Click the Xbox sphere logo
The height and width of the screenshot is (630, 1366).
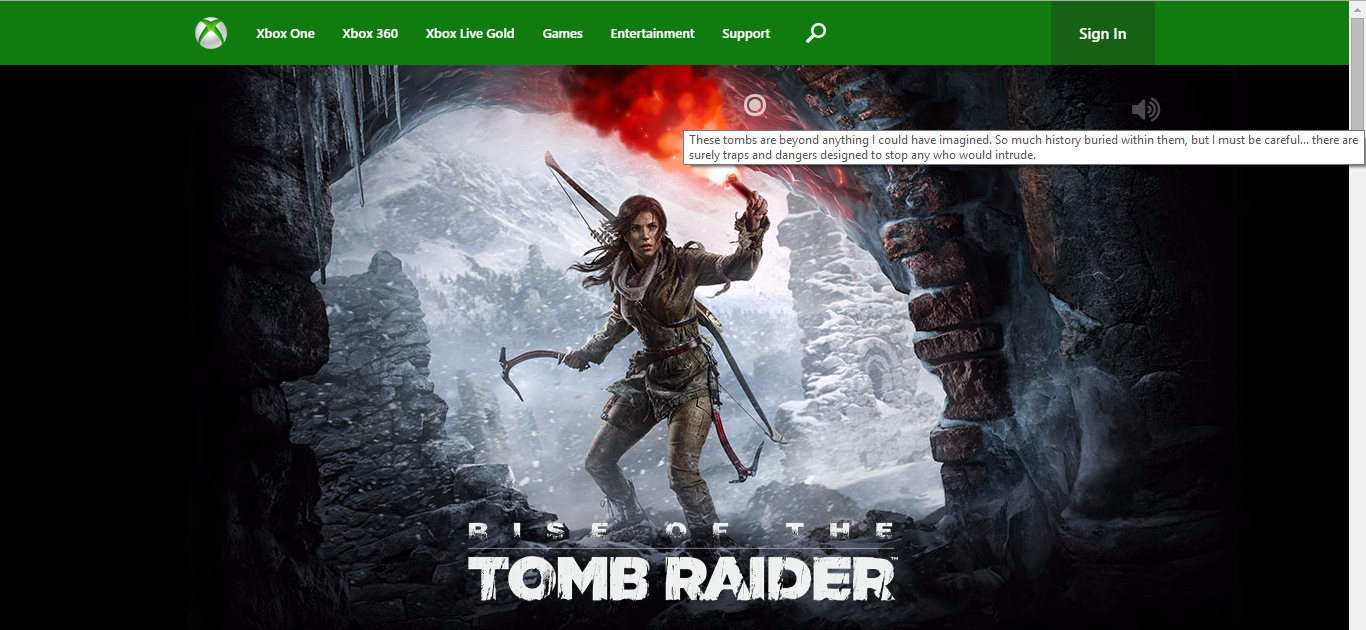tap(211, 34)
